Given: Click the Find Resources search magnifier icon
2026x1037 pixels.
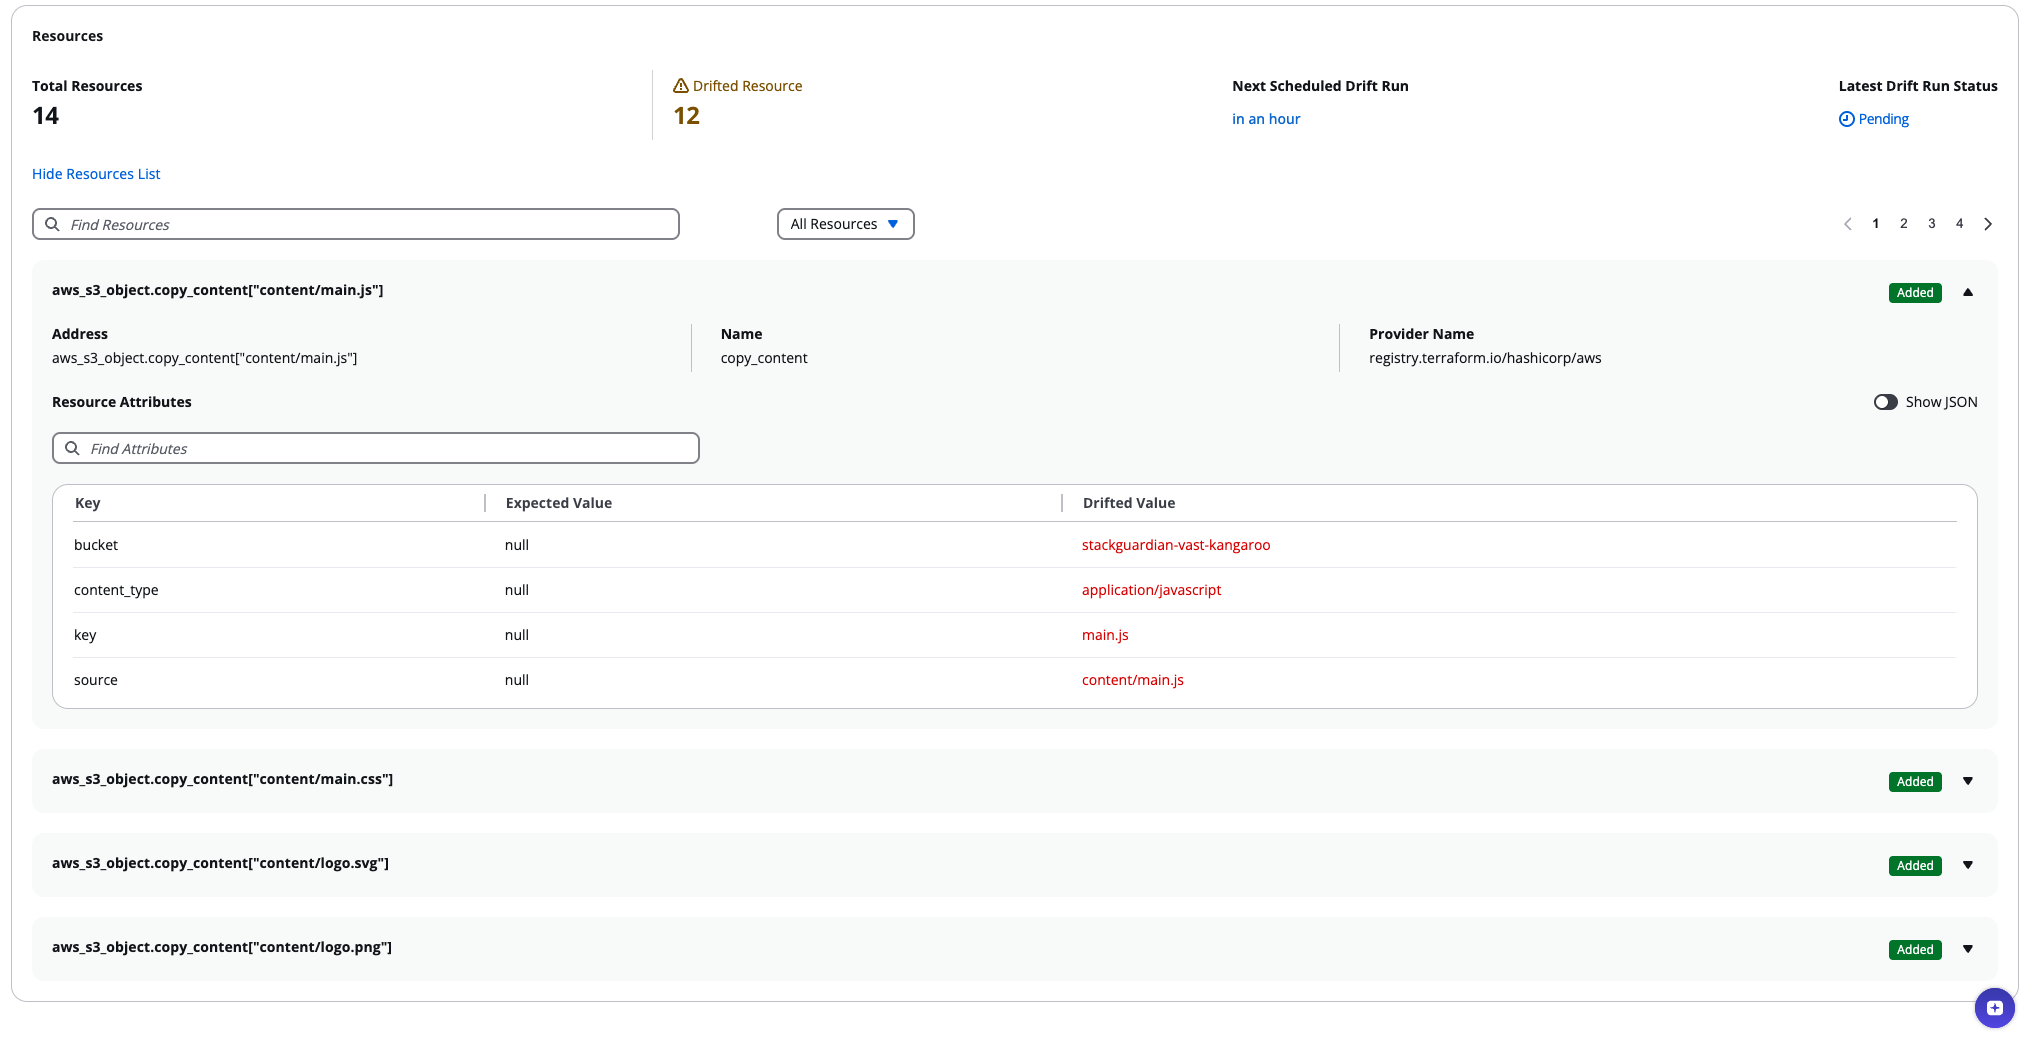Looking at the screenshot, I should pyautogui.click(x=53, y=224).
